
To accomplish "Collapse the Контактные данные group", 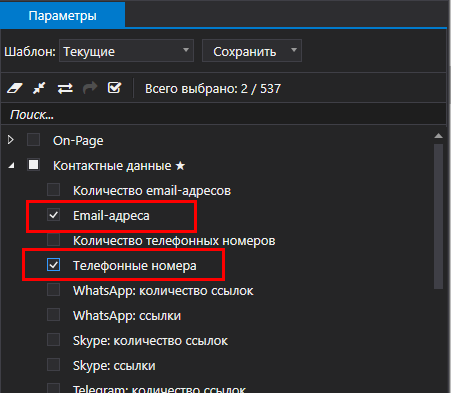I will pos(11,165).
